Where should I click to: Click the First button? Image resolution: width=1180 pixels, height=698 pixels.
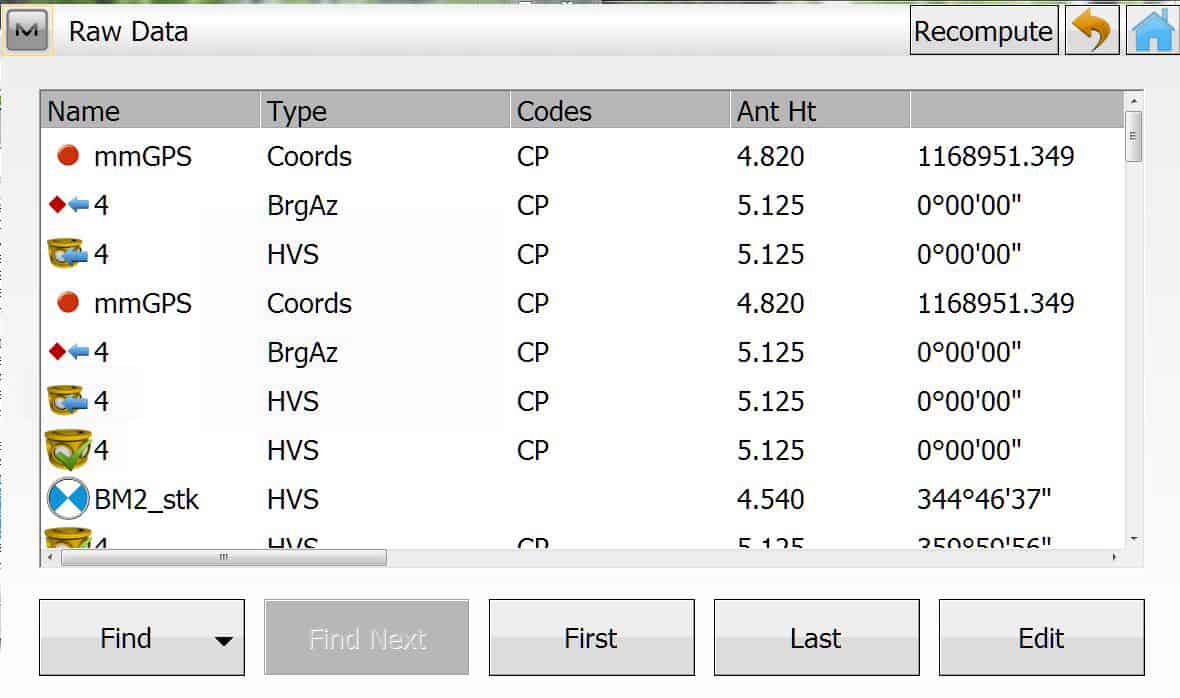tap(592, 638)
